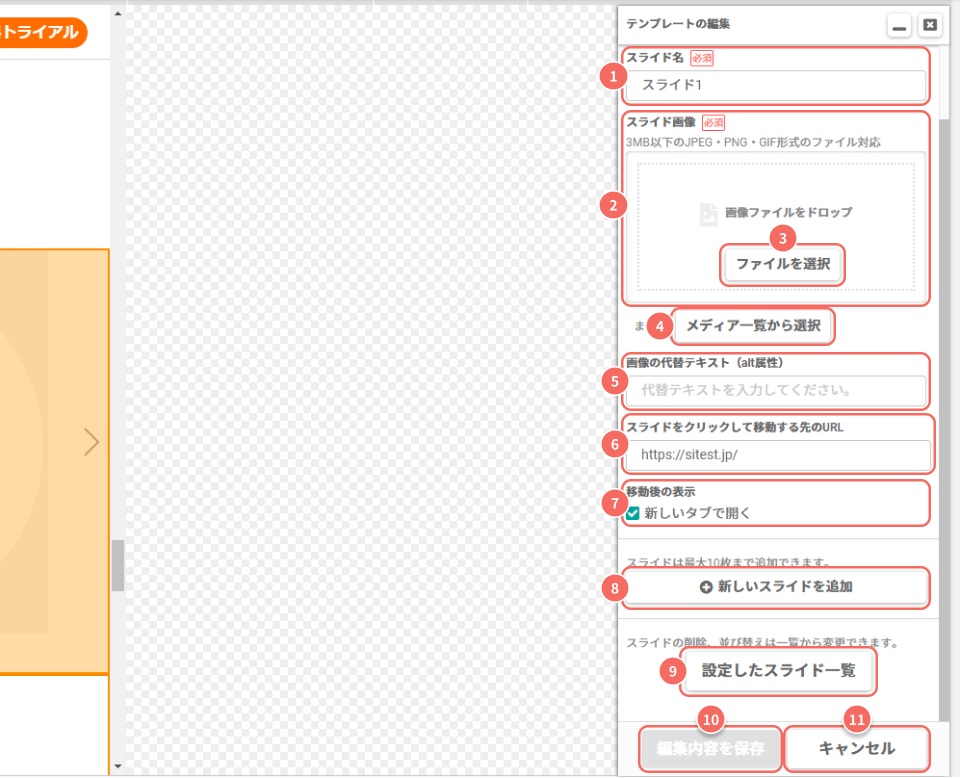
Task: Click the スライド画像 label
Action: click(661, 122)
